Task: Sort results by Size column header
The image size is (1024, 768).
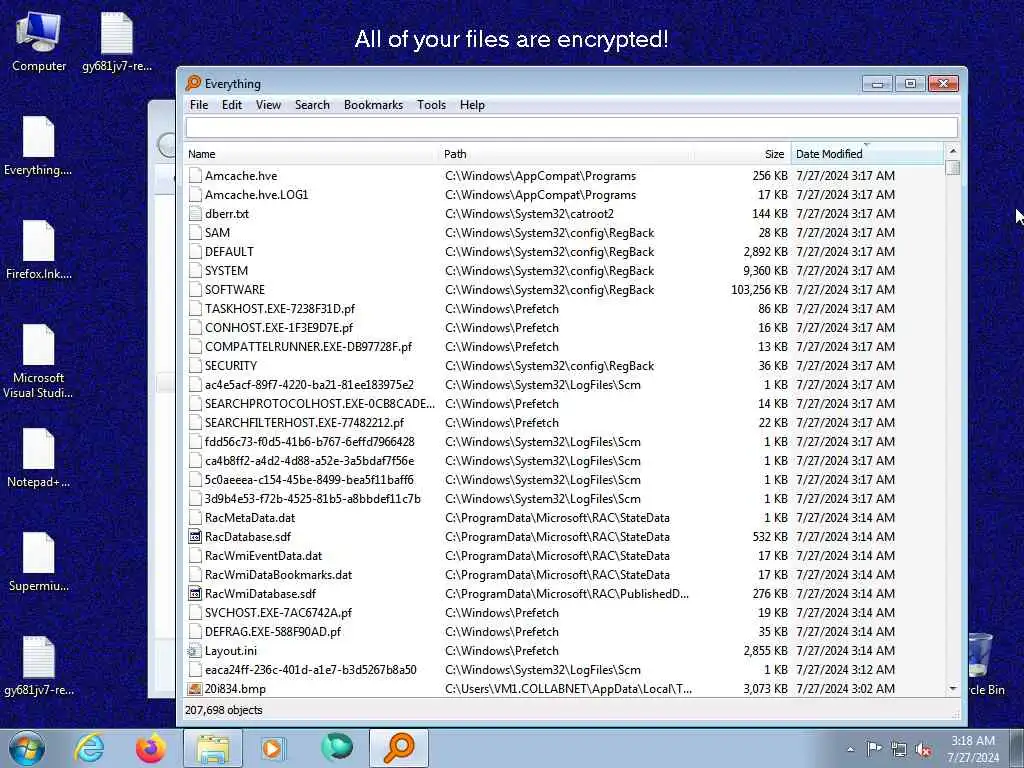Action: (x=742, y=154)
